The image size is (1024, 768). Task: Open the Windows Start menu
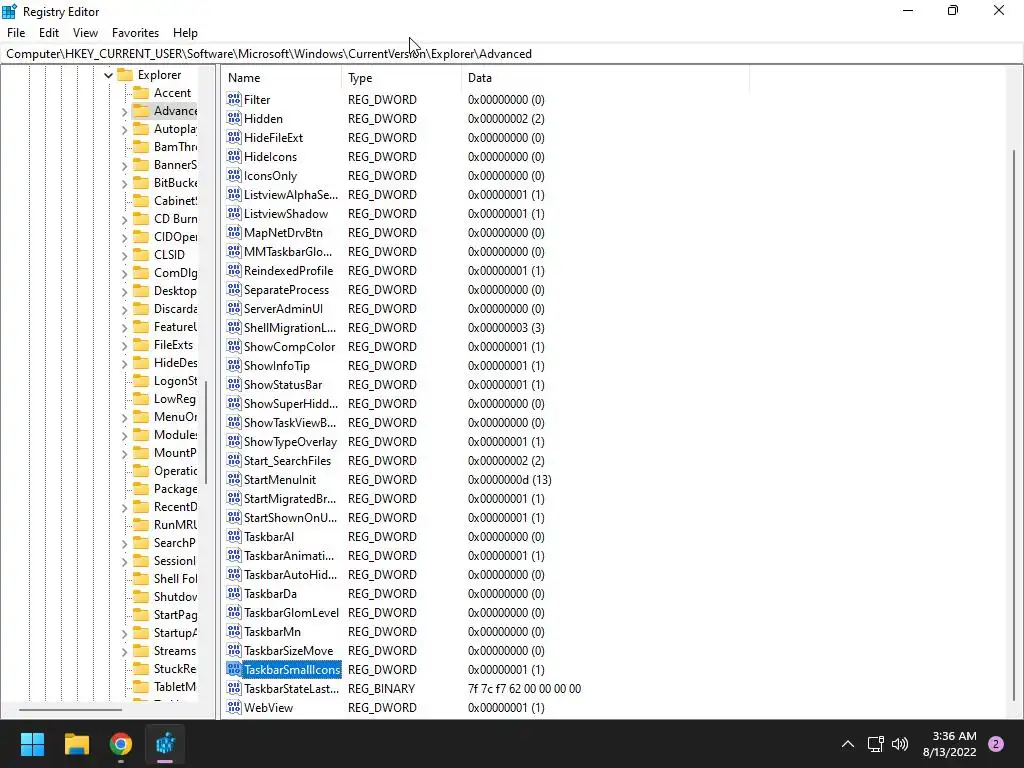[32, 744]
